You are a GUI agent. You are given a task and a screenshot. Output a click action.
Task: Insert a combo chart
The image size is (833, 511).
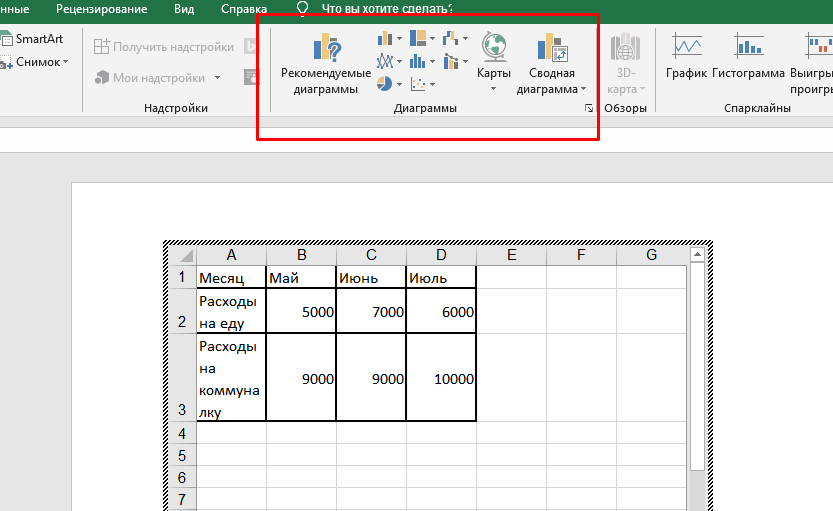pyautogui.click(x=452, y=62)
